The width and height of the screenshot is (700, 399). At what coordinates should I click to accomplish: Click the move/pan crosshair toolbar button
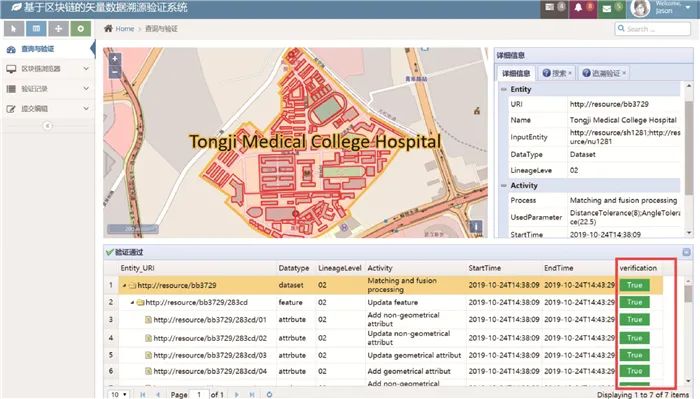(x=58, y=29)
